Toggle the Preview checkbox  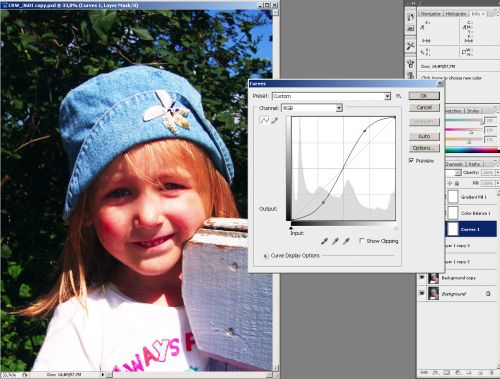411,160
